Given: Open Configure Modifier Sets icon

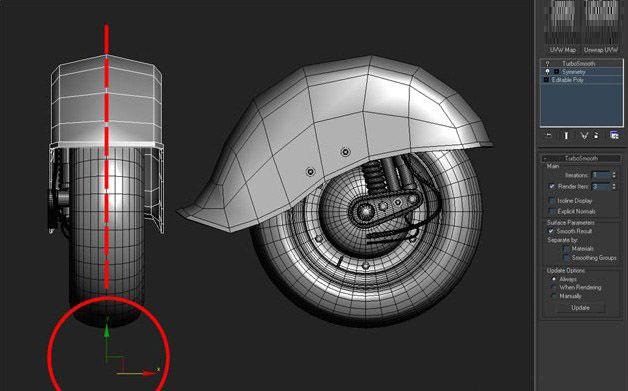Looking at the screenshot, I should [614, 136].
